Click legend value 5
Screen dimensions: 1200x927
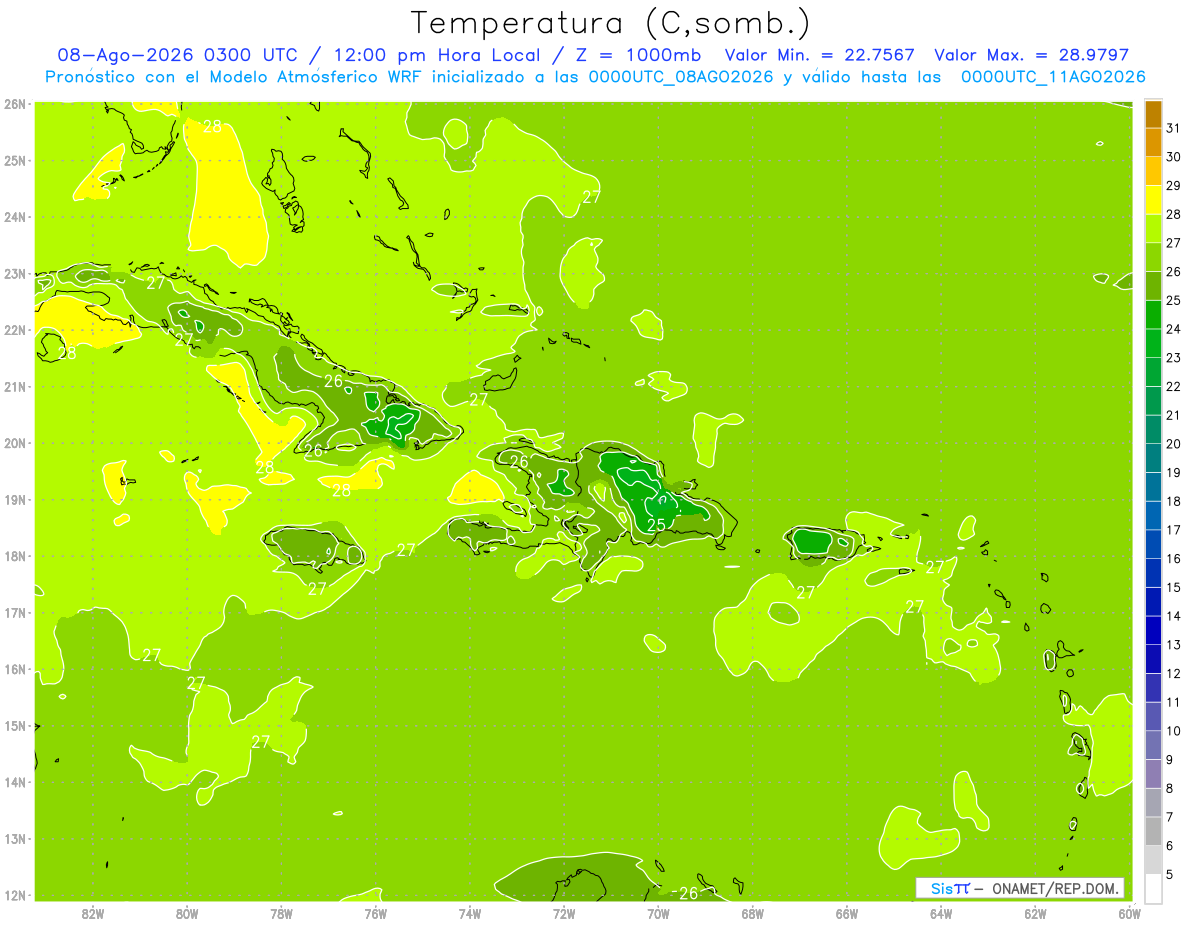[1170, 874]
